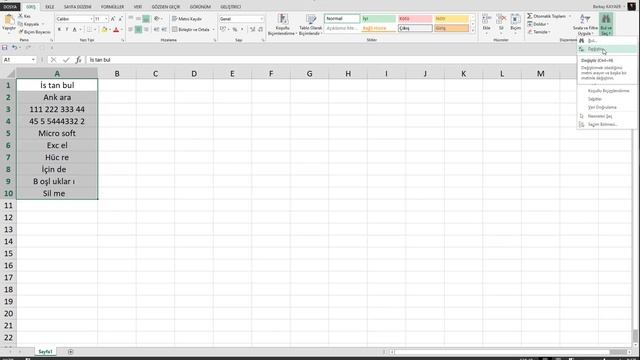Image resolution: width=640 pixels, height=360 pixels.
Task: Open the font size dropdown
Action: pos(107,19)
